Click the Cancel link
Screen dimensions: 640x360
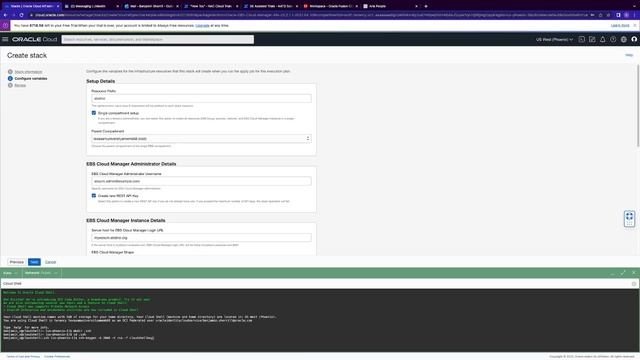[50, 262]
